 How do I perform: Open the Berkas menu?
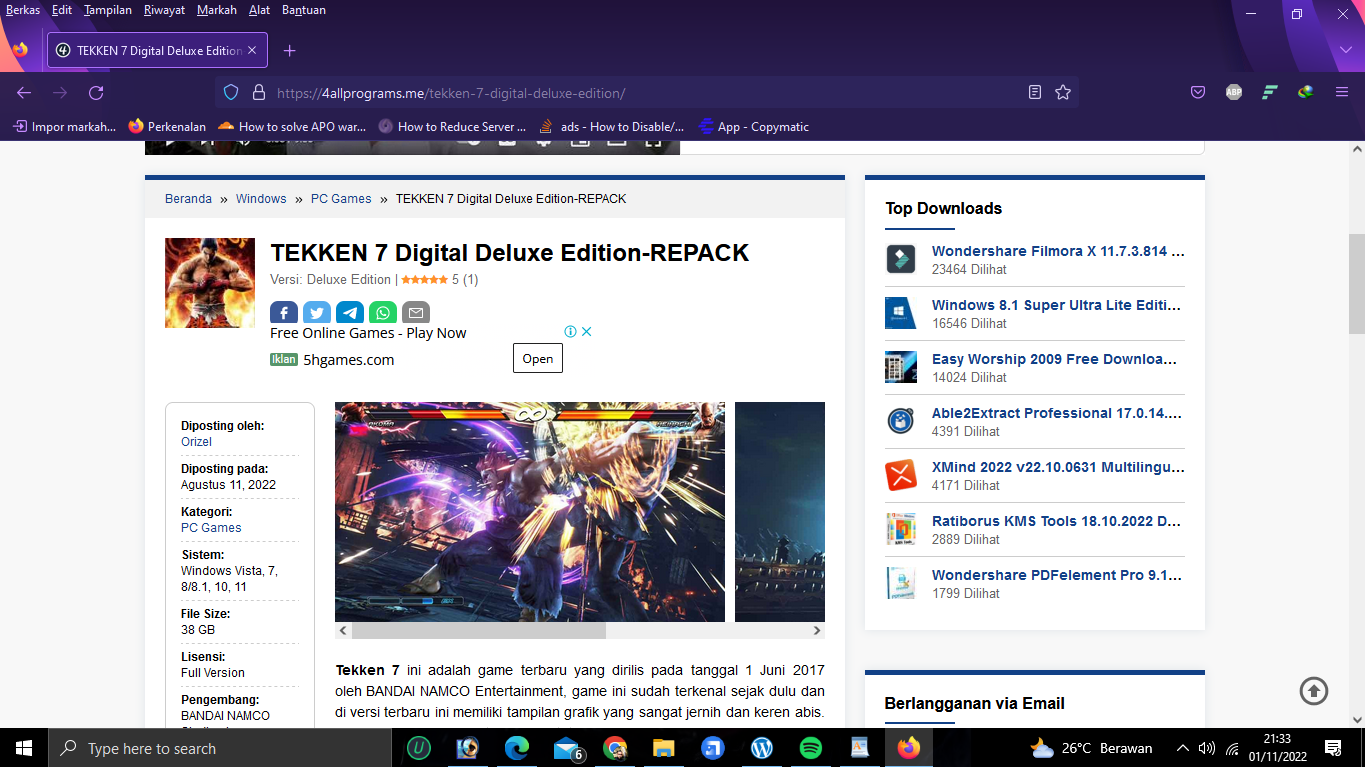(x=23, y=10)
